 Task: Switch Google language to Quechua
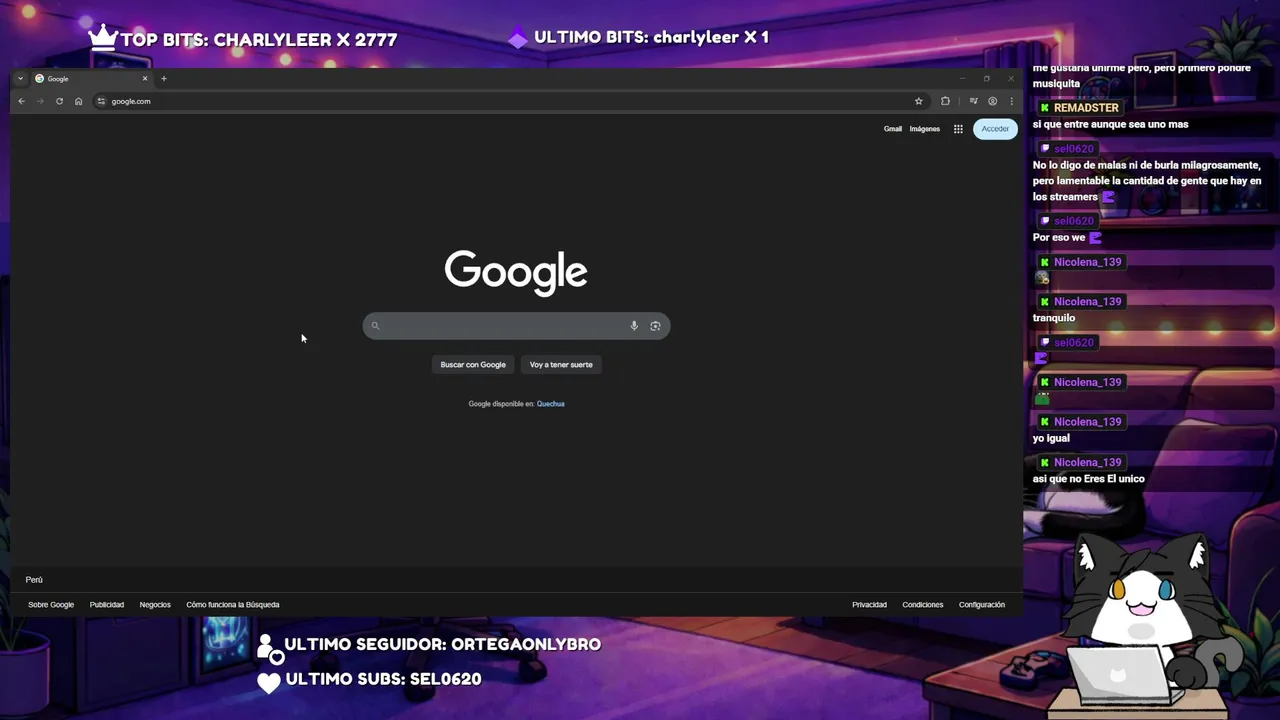click(x=551, y=404)
